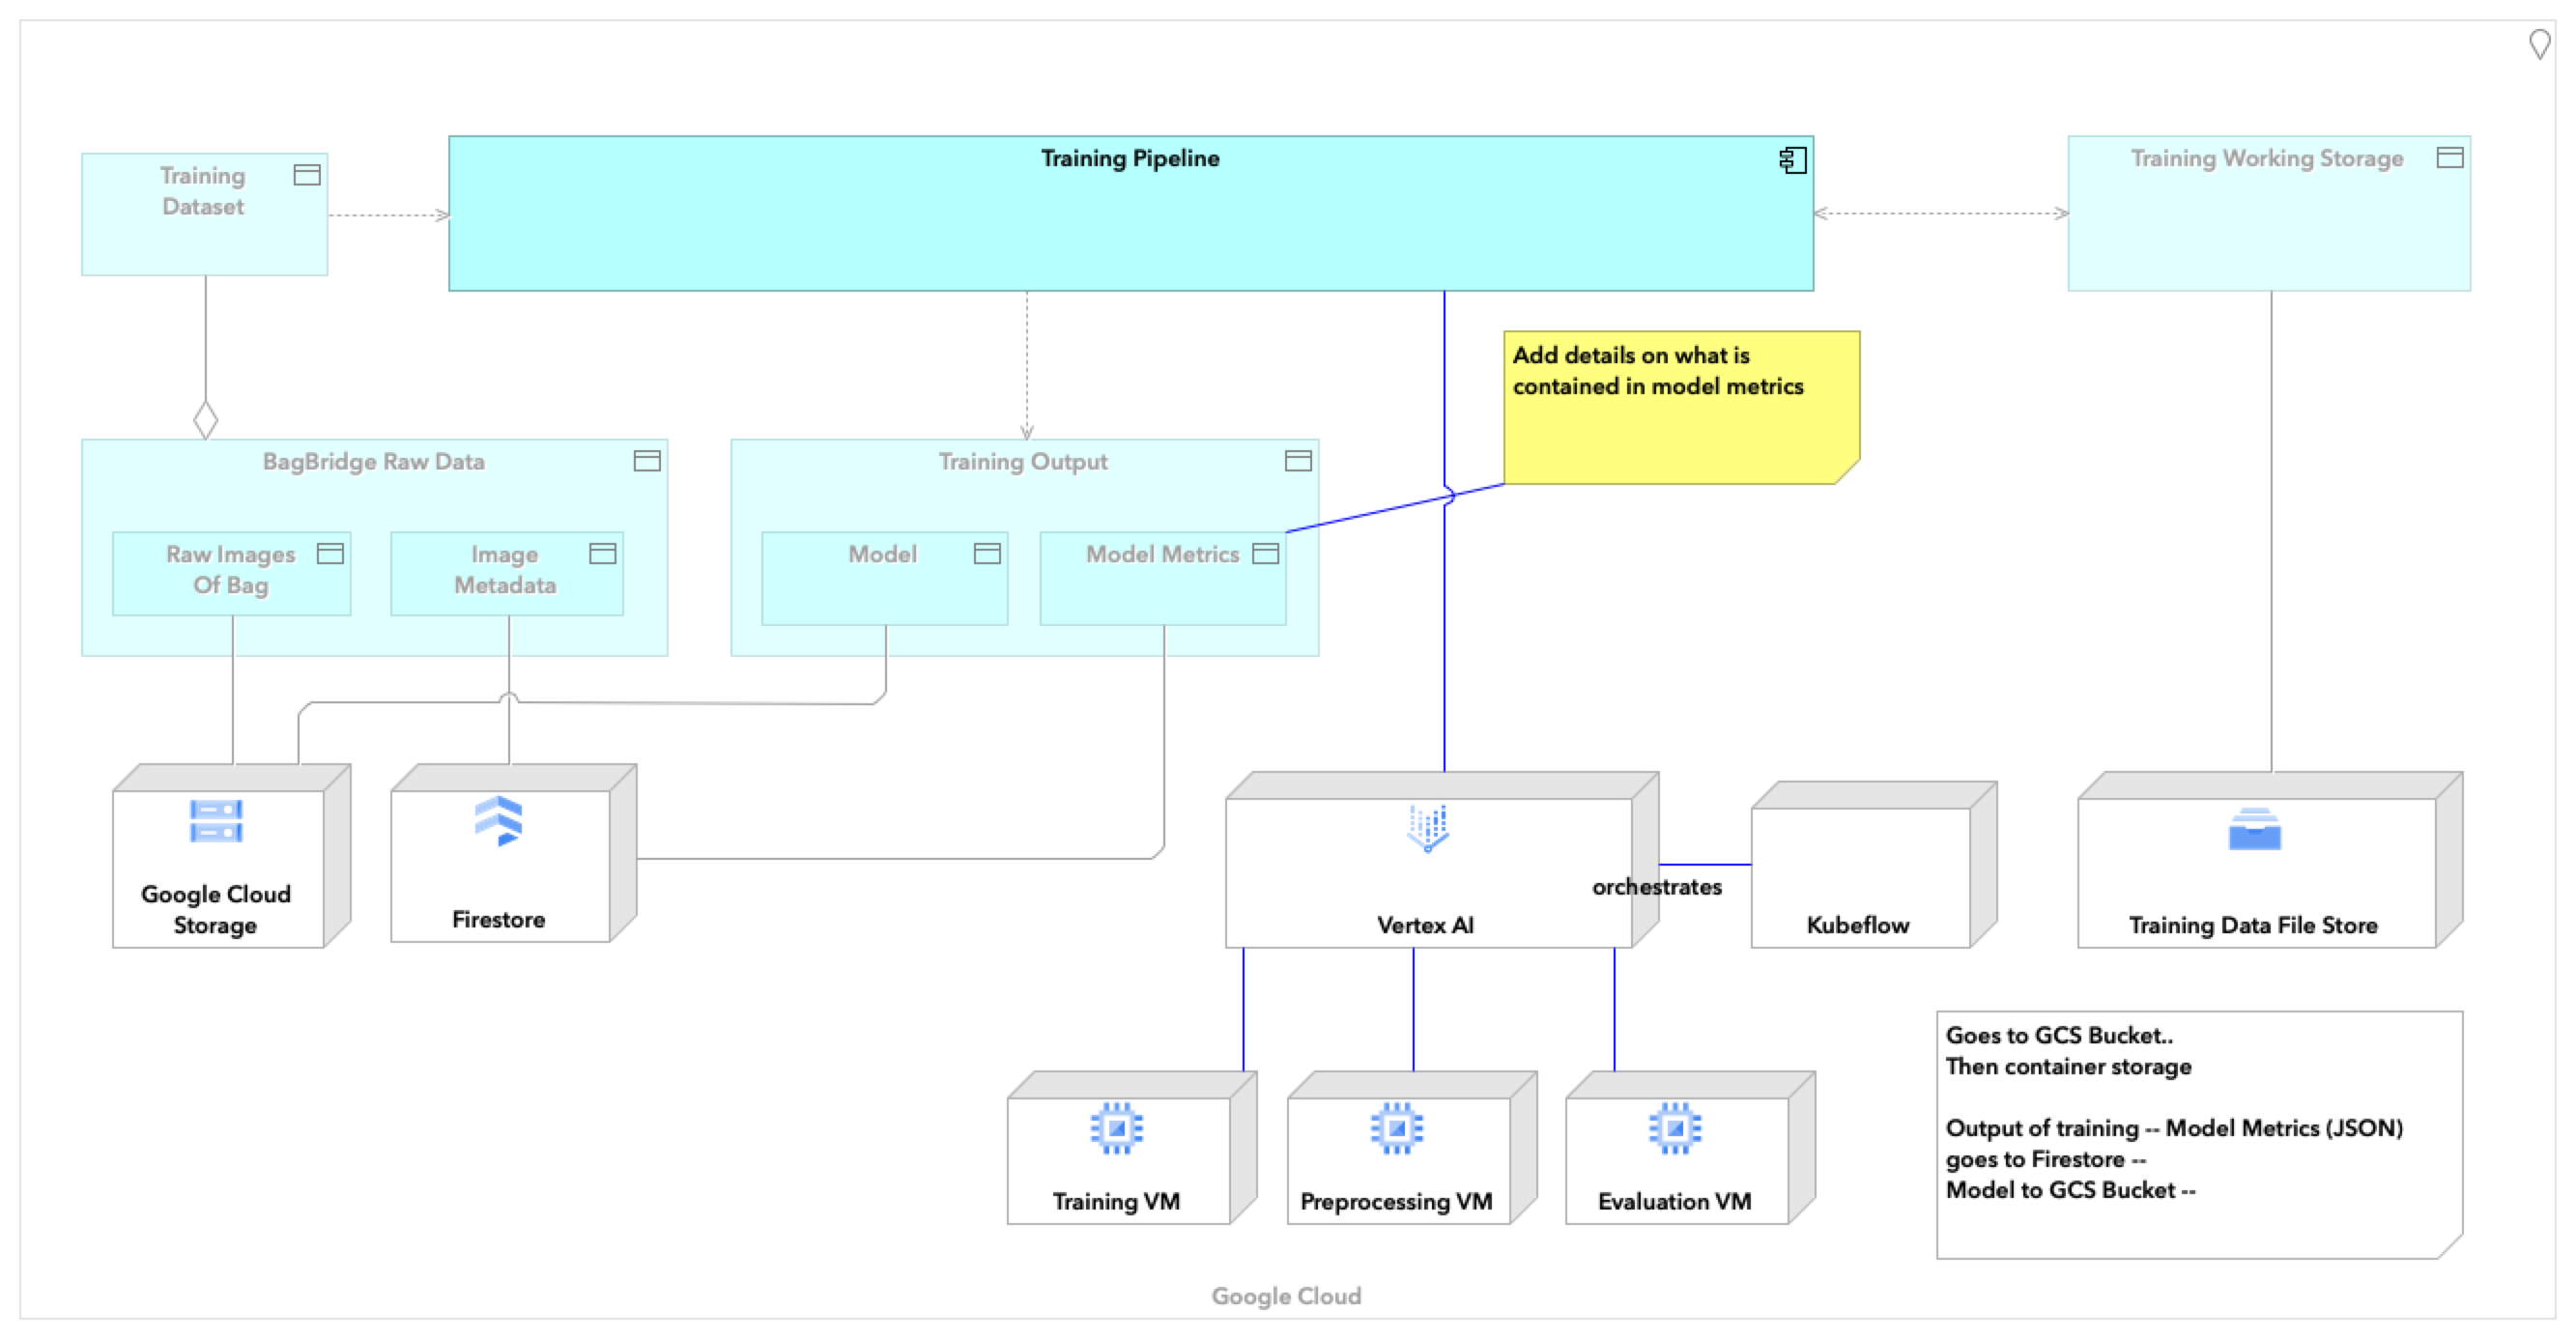Expand the Training Output group

pyautogui.click(x=1297, y=461)
